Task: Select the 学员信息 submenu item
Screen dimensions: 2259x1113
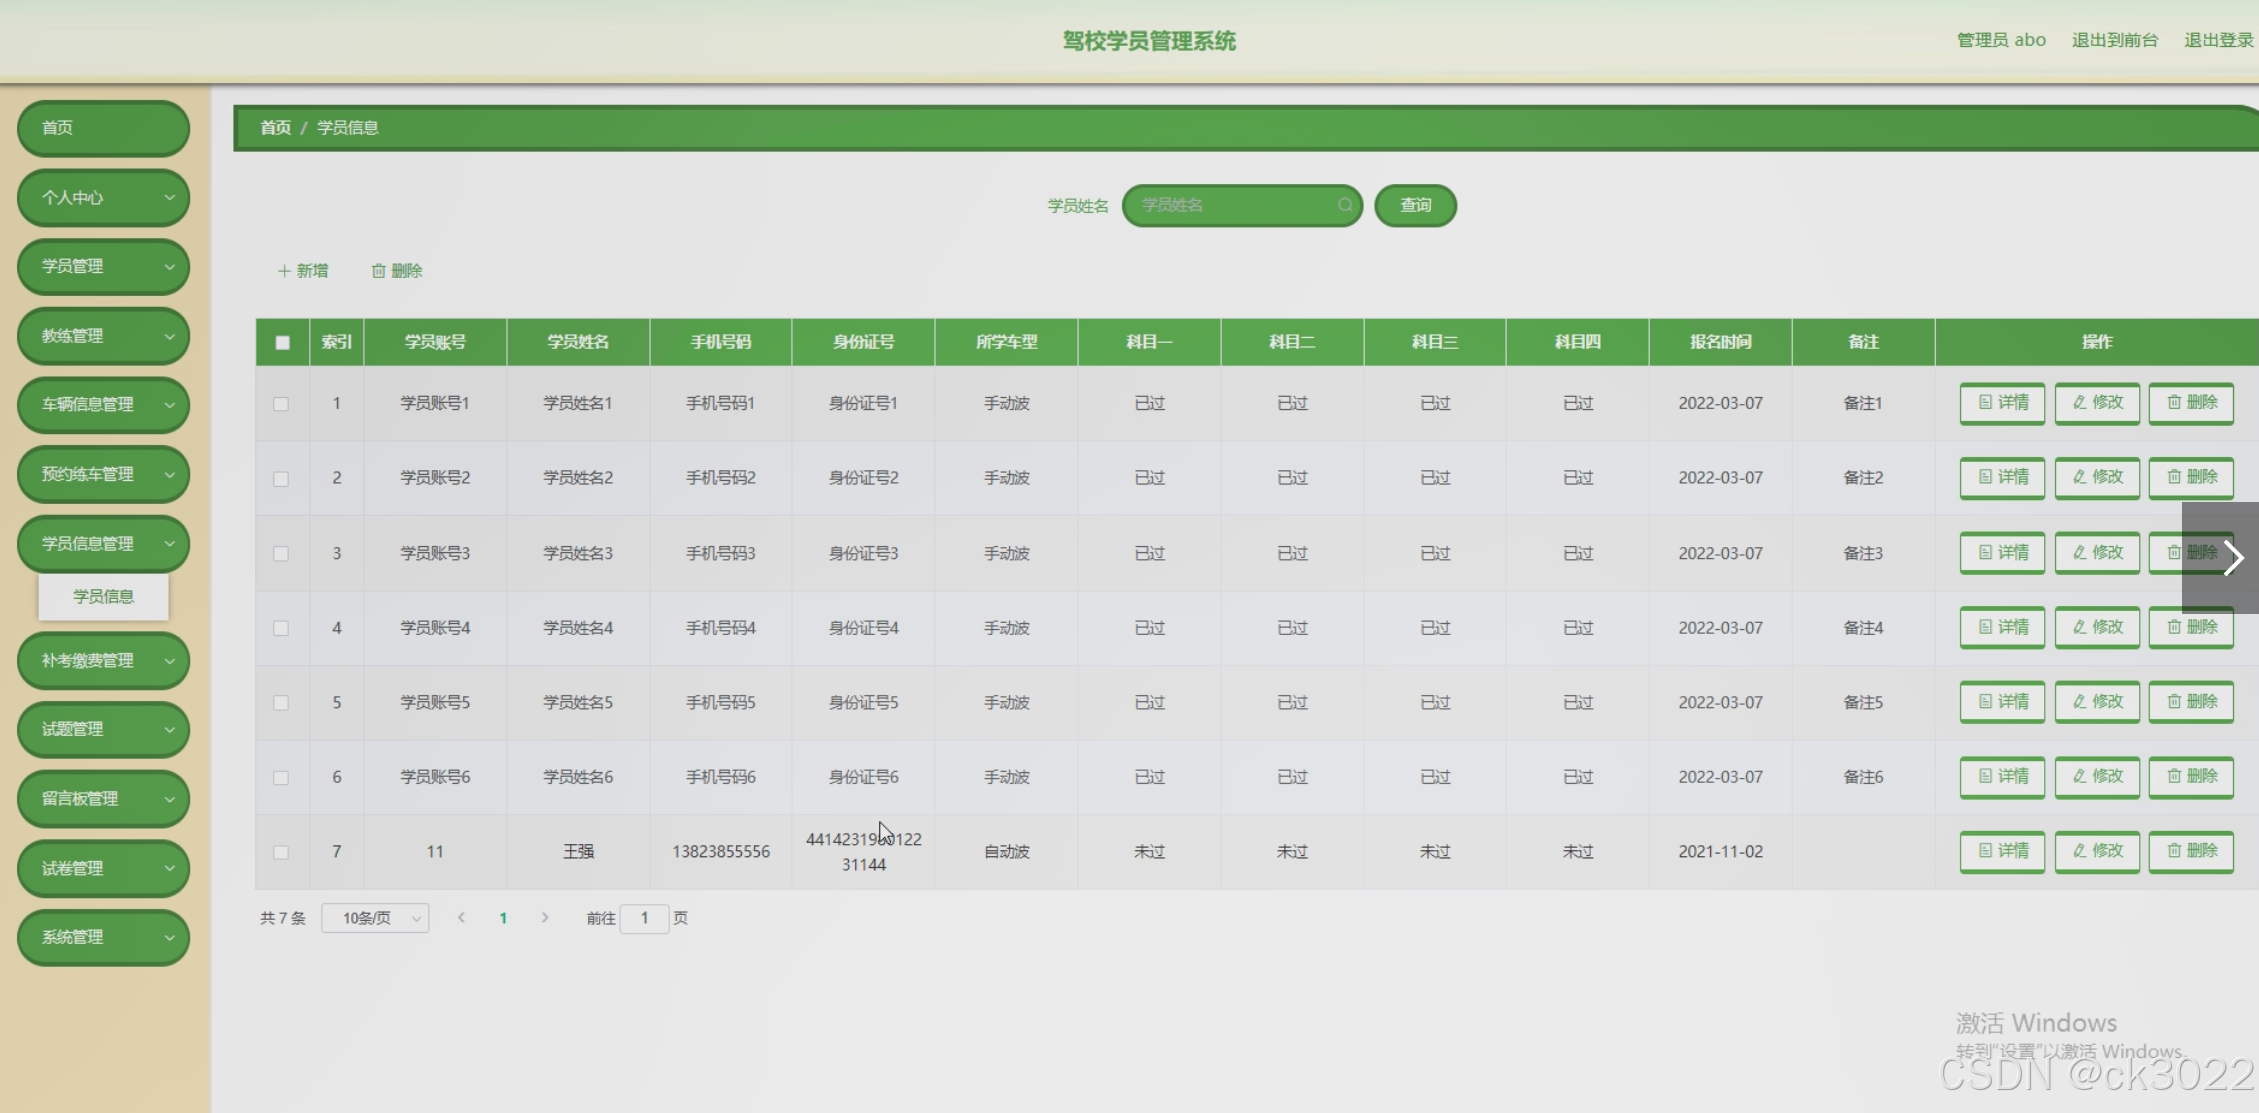Action: [x=103, y=597]
